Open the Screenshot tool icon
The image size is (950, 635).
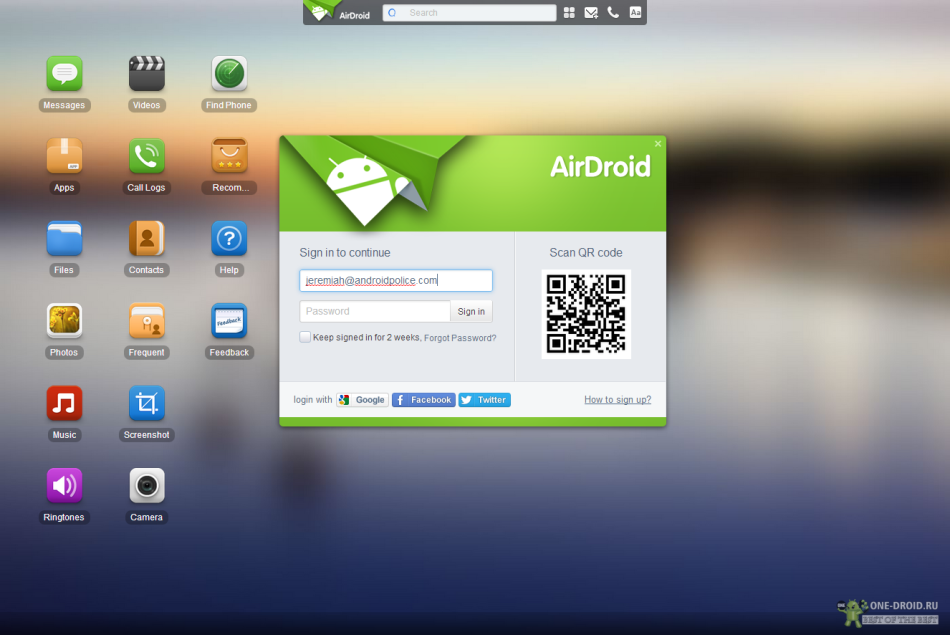[146, 404]
